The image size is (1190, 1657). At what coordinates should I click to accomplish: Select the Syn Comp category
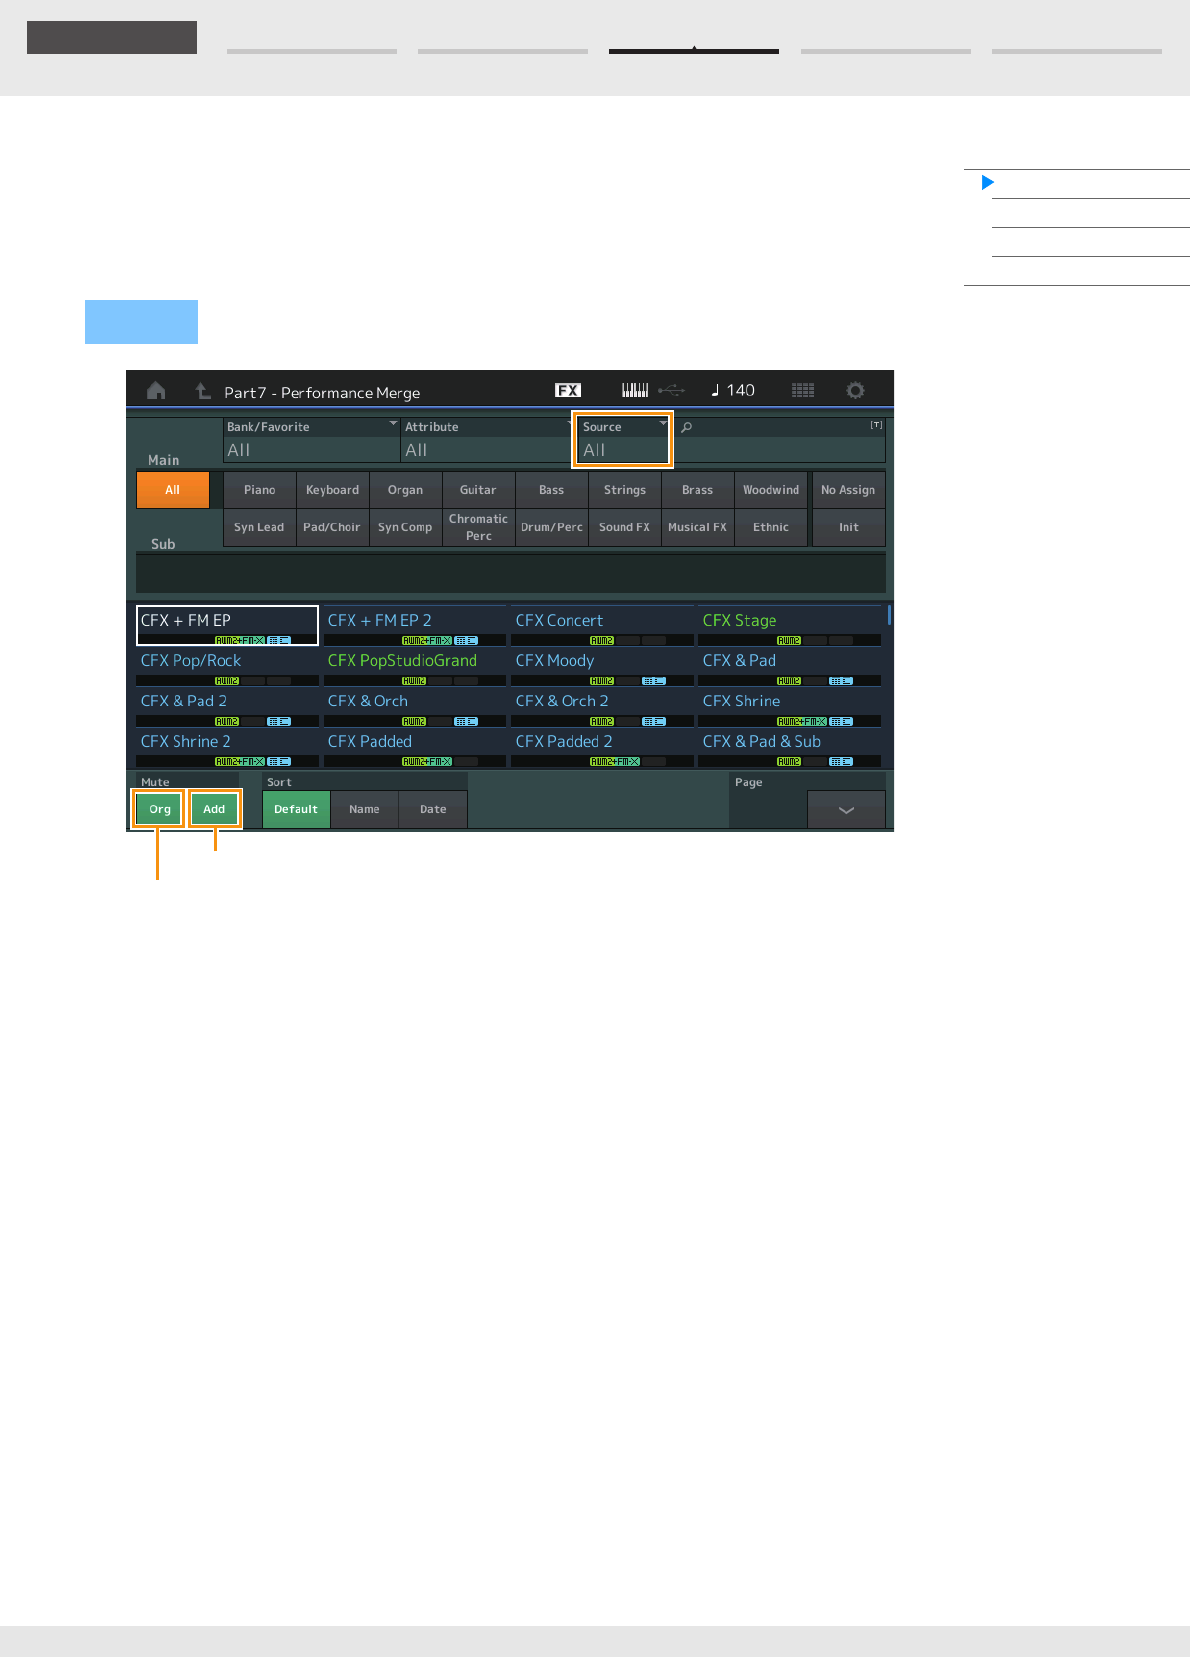(406, 527)
